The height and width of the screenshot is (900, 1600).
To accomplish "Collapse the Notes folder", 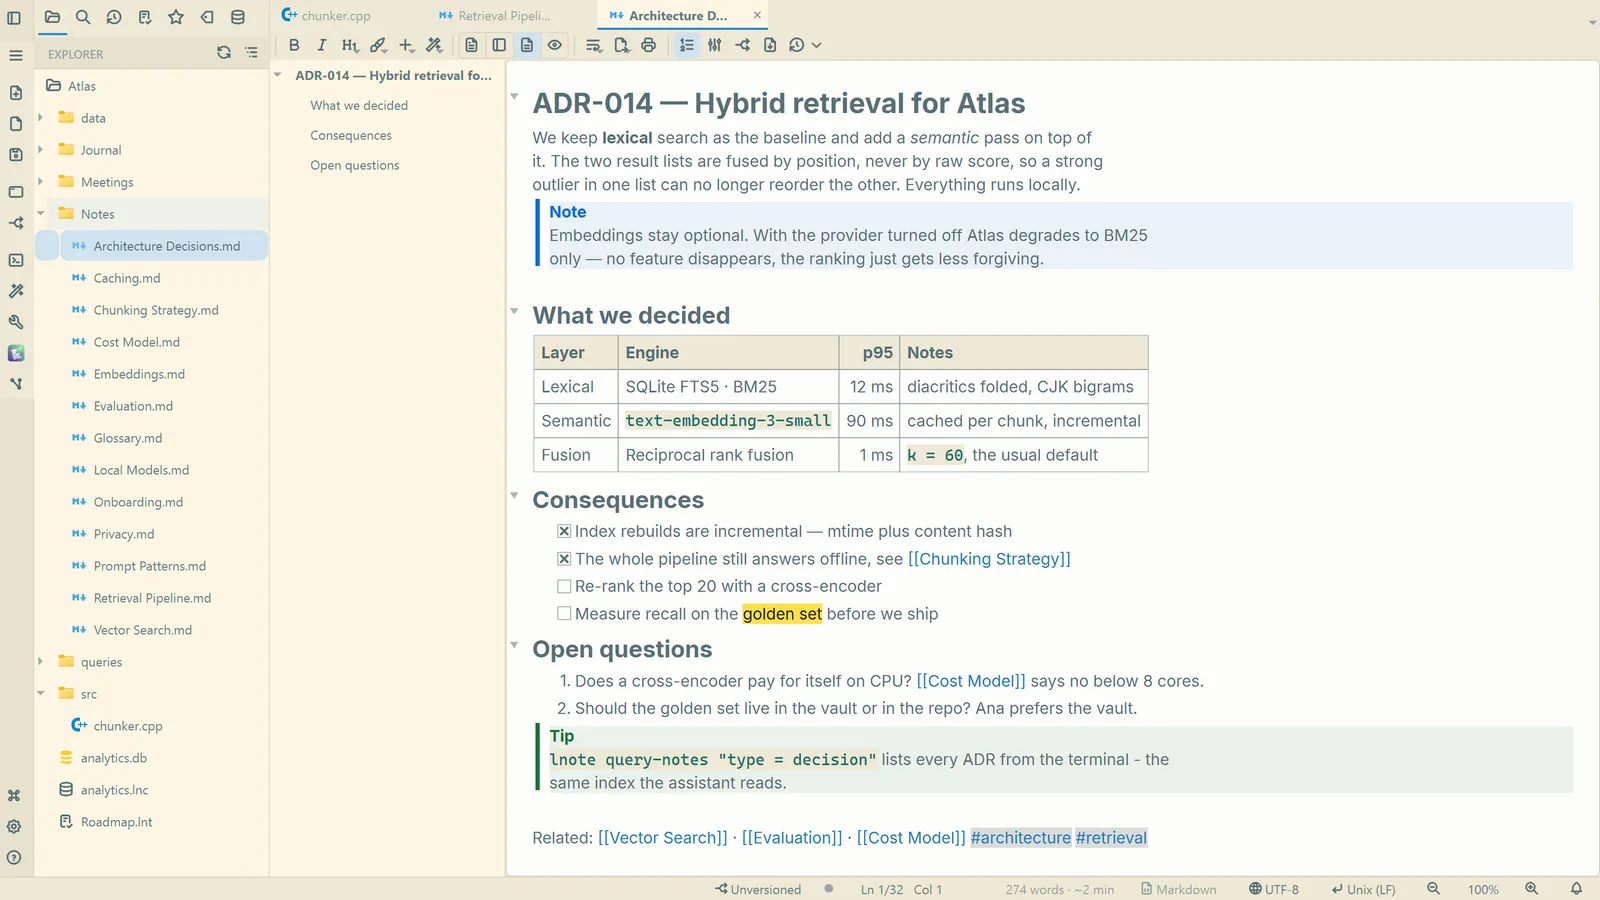I will (40, 214).
